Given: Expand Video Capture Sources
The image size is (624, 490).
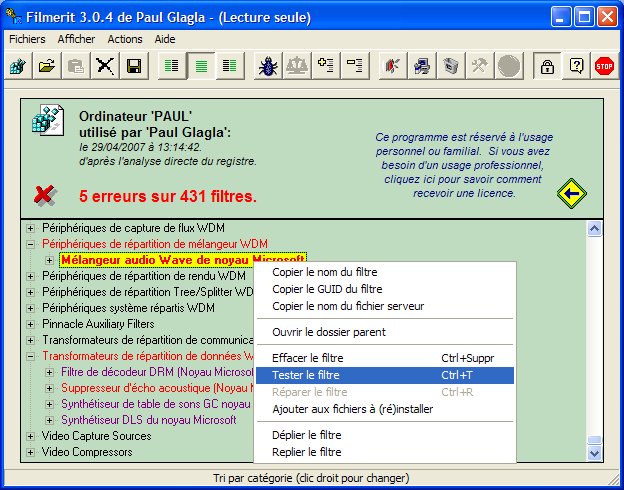Looking at the screenshot, I should tap(30, 436).
